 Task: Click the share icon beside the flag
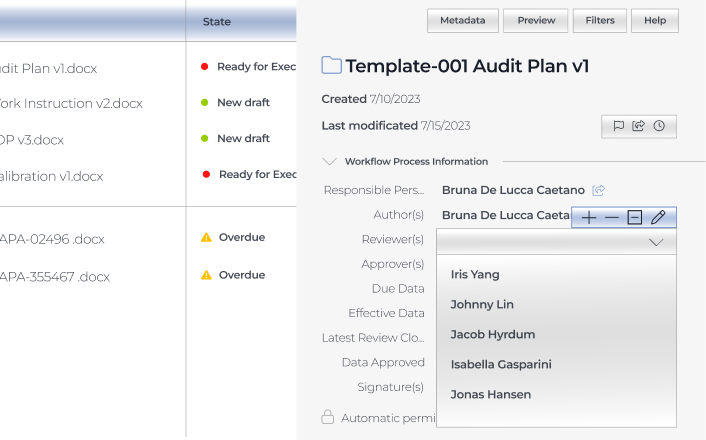click(638, 126)
